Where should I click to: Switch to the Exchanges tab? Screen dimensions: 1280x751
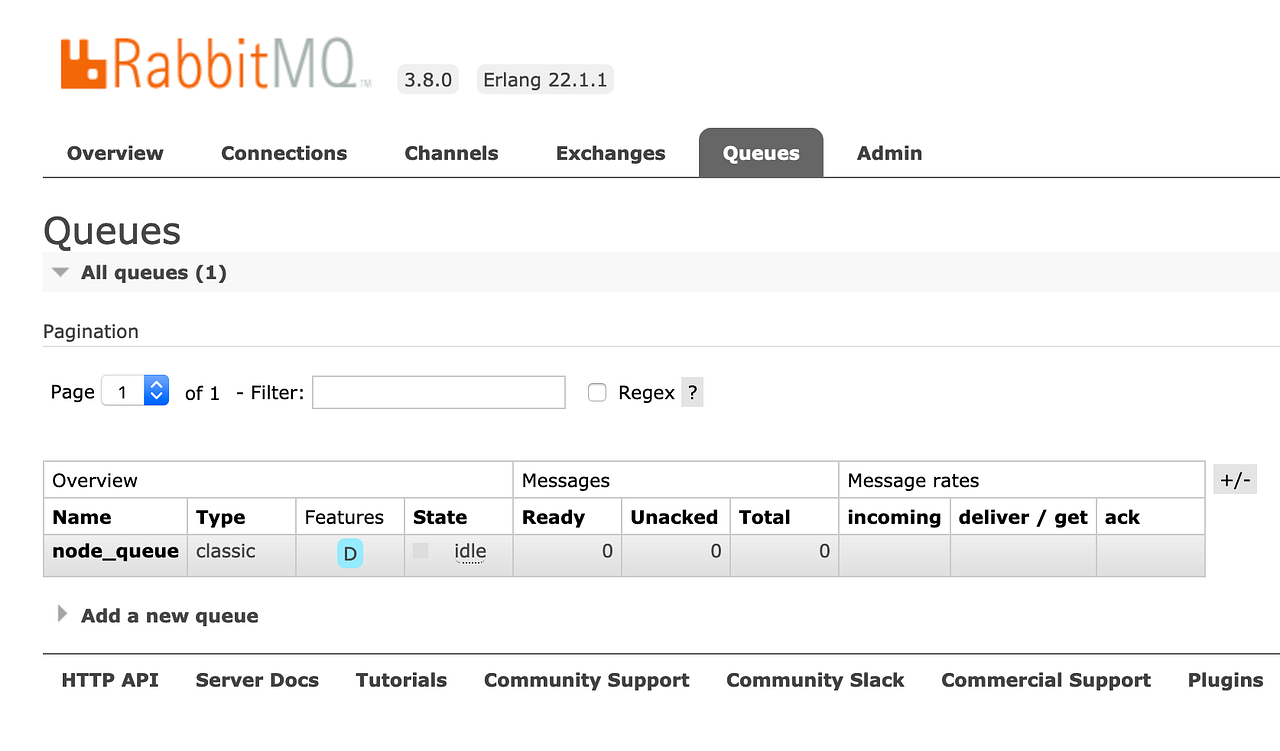point(610,153)
